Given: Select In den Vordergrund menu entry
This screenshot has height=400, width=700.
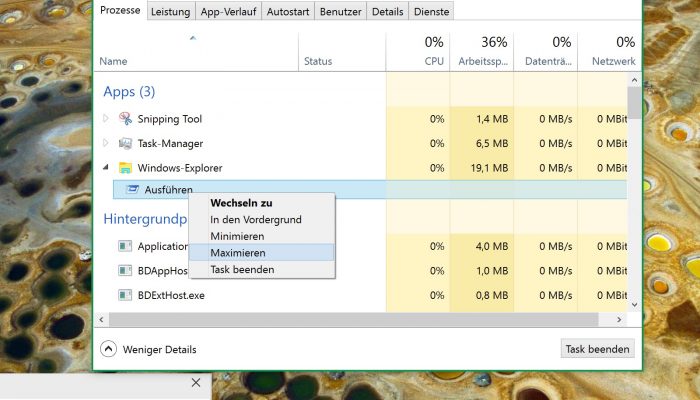Looking at the screenshot, I should [262, 220].
